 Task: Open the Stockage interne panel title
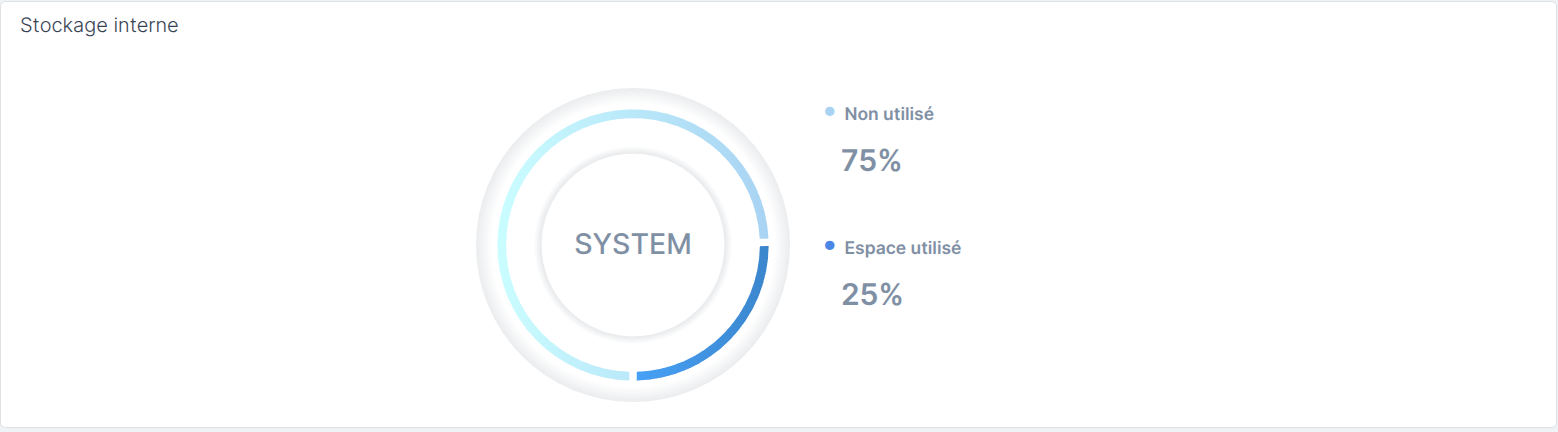tap(99, 26)
